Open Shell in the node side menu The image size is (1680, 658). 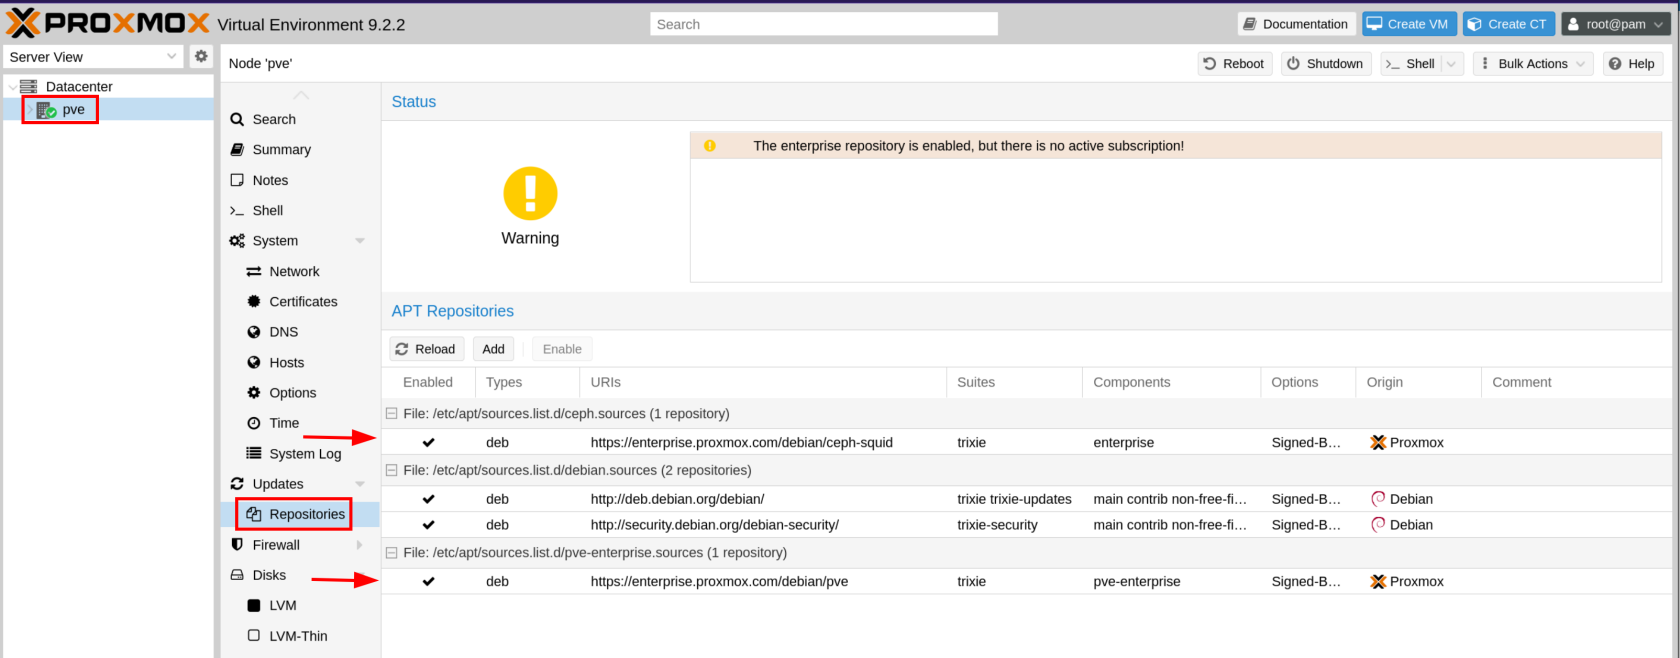pyautogui.click(x=267, y=210)
